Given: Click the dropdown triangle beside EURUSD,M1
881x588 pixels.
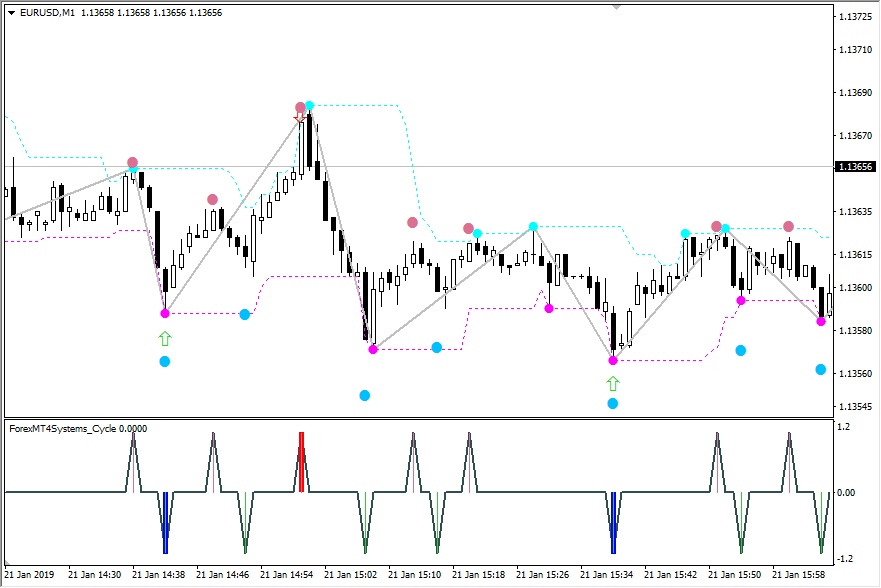Looking at the screenshot, I should pyautogui.click(x=11, y=13).
